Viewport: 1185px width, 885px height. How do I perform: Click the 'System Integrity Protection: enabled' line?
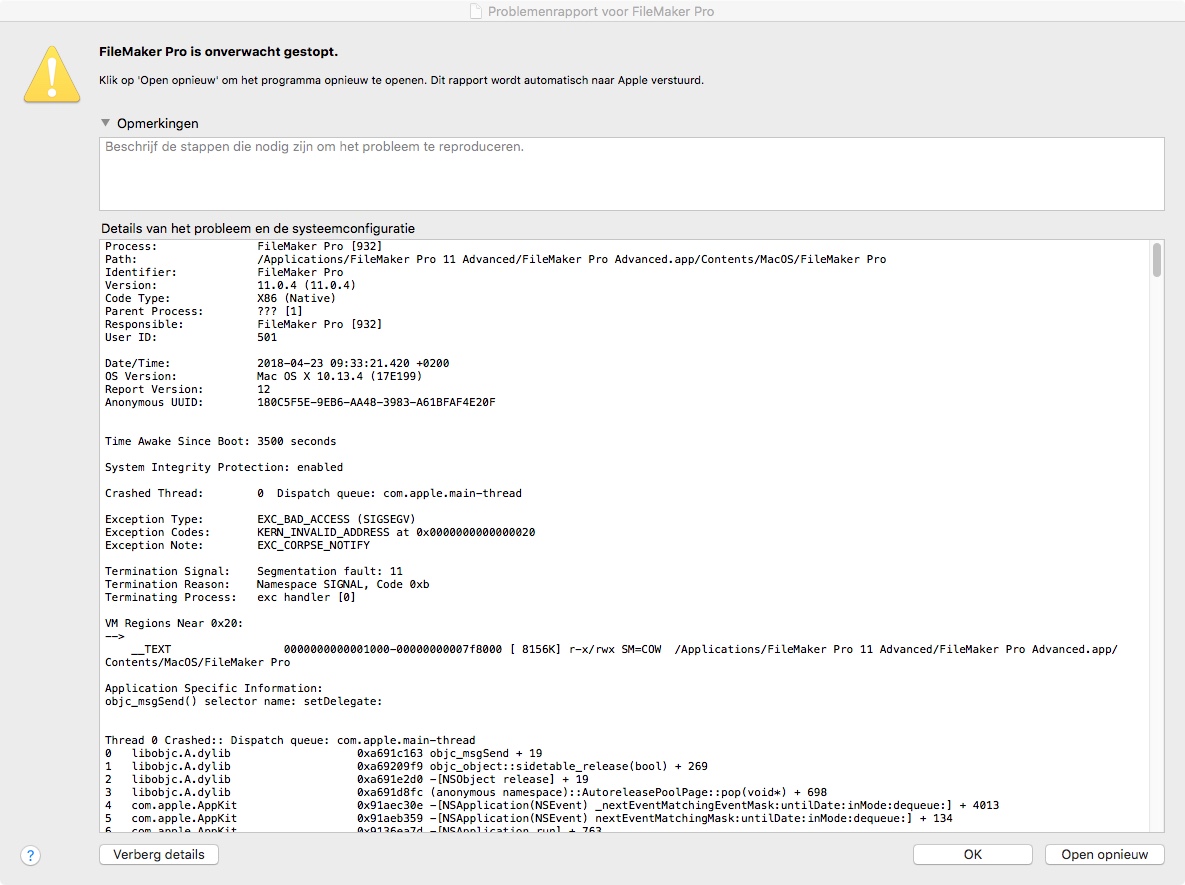pos(224,467)
